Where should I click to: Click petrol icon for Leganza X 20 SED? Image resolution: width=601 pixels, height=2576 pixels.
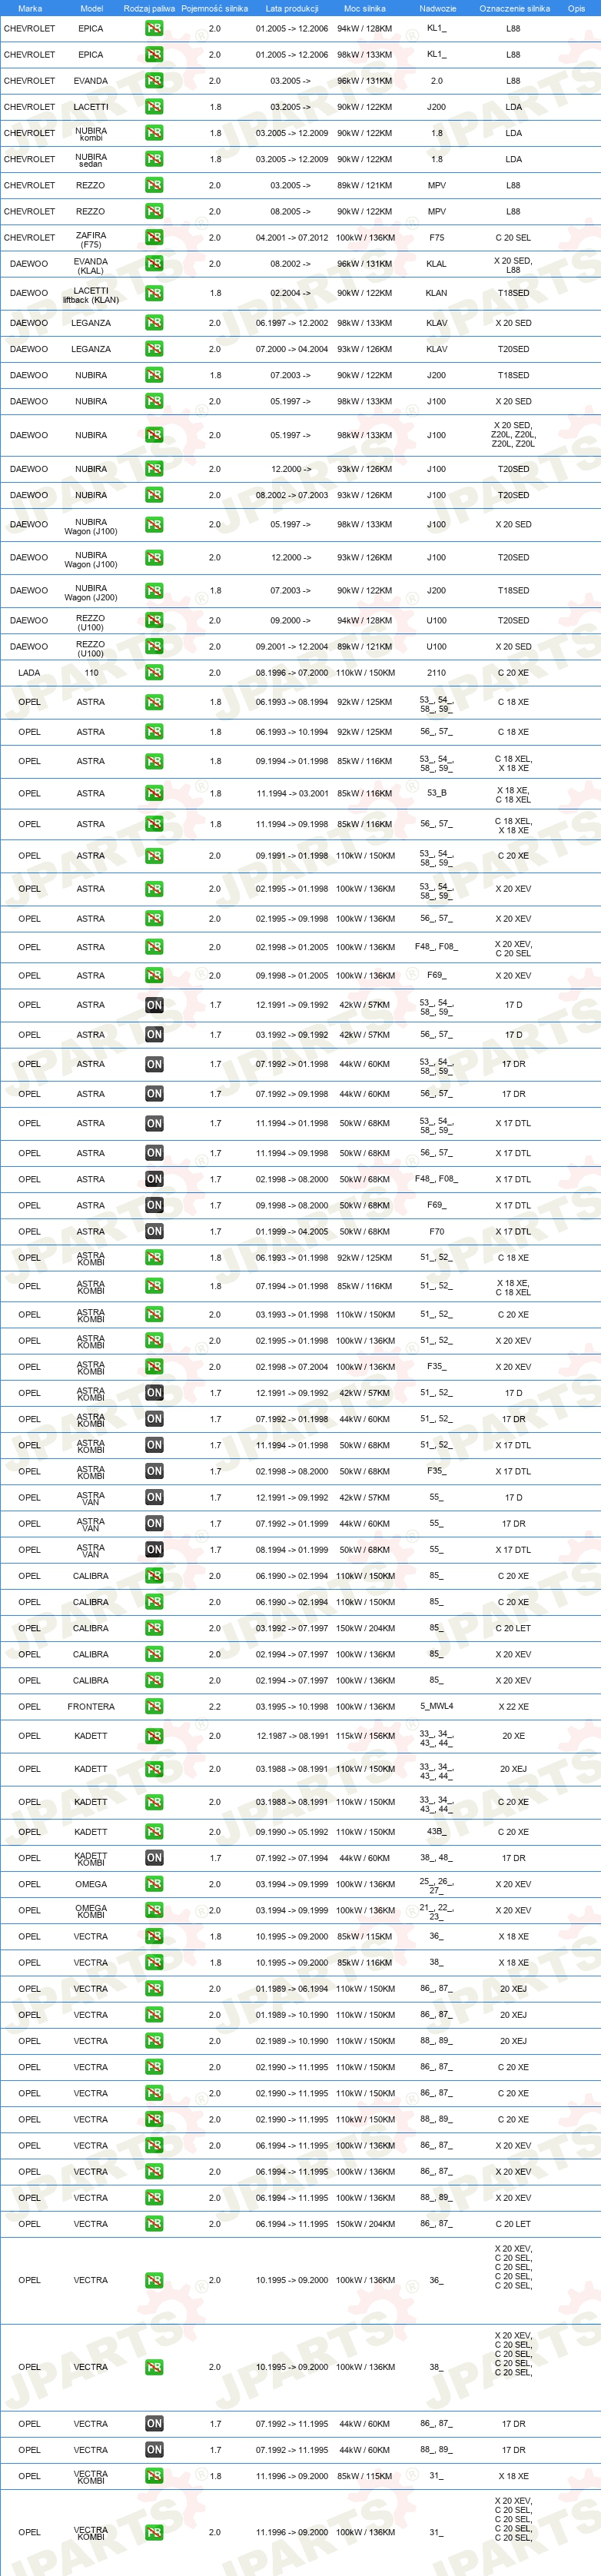coord(154,323)
